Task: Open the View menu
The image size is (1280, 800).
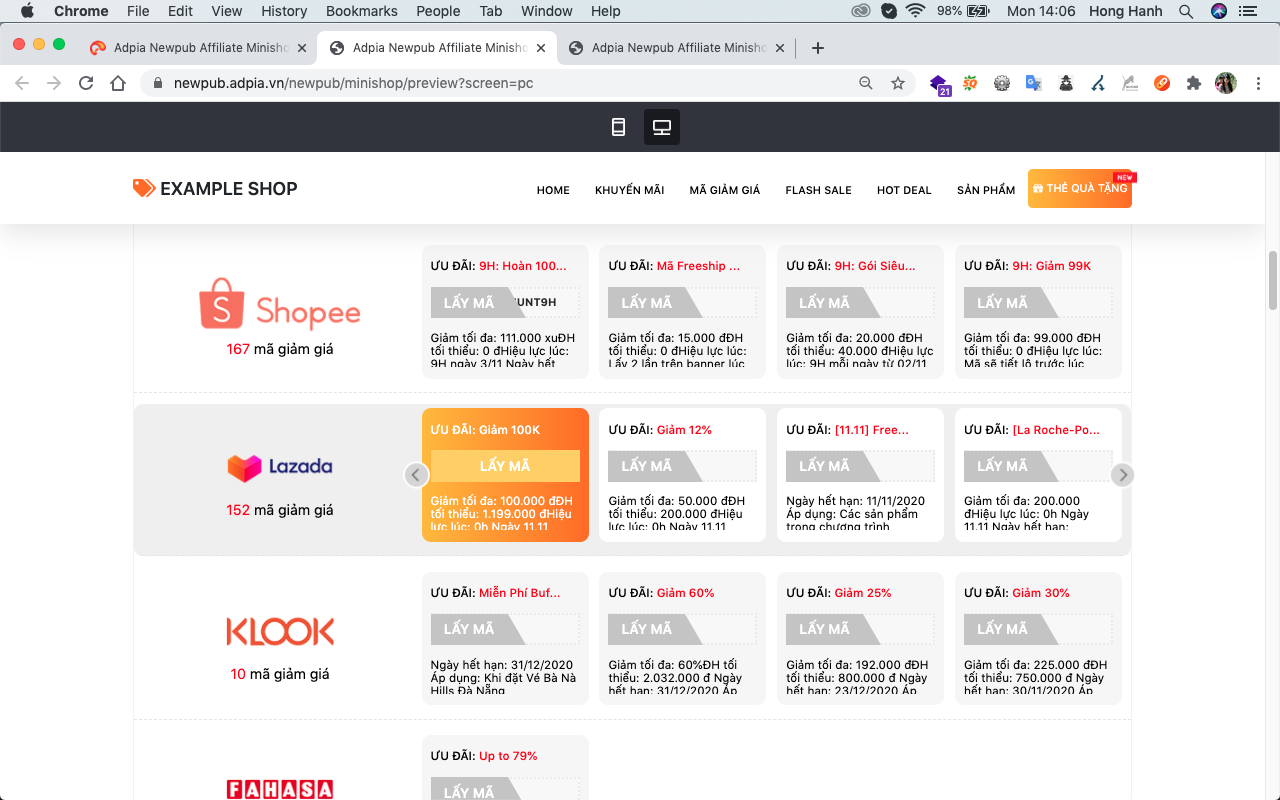Action: [227, 11]
